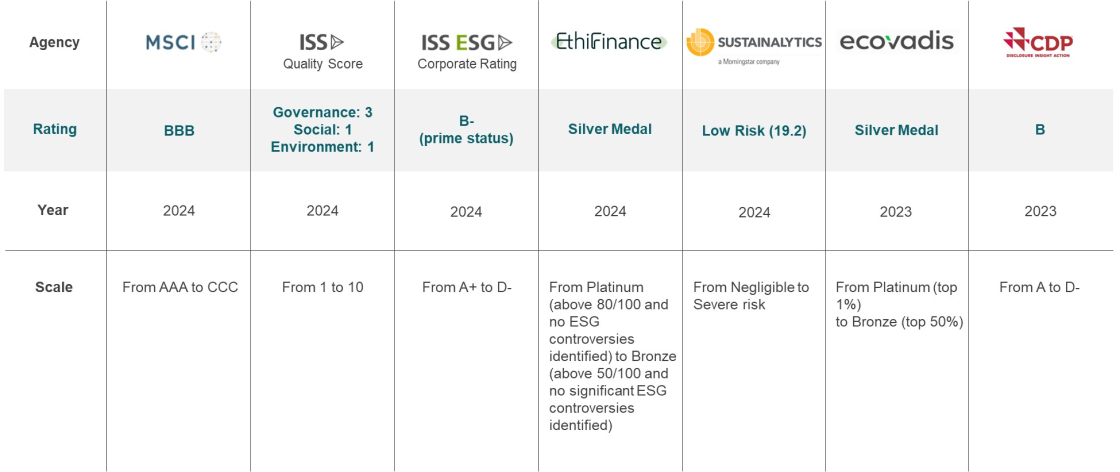Select the Year row header
Image resolution: width=1120 pixels, height=472 pixels.
click(54, 210)
